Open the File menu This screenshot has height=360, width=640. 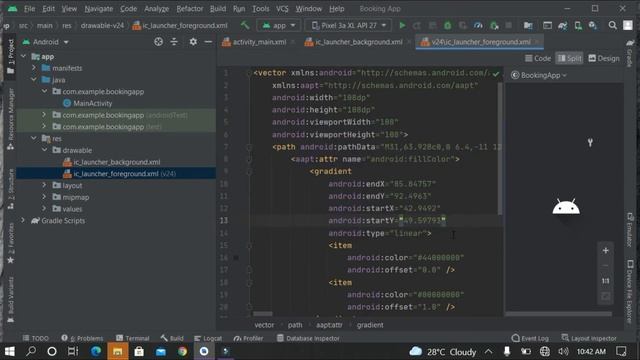click(29, 9)
